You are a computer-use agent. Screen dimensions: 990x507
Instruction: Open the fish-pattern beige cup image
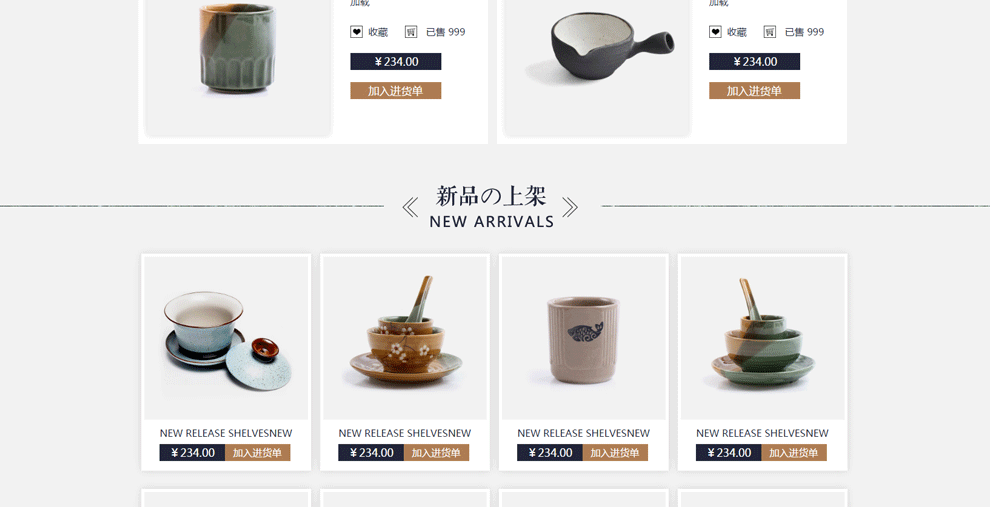583,338
